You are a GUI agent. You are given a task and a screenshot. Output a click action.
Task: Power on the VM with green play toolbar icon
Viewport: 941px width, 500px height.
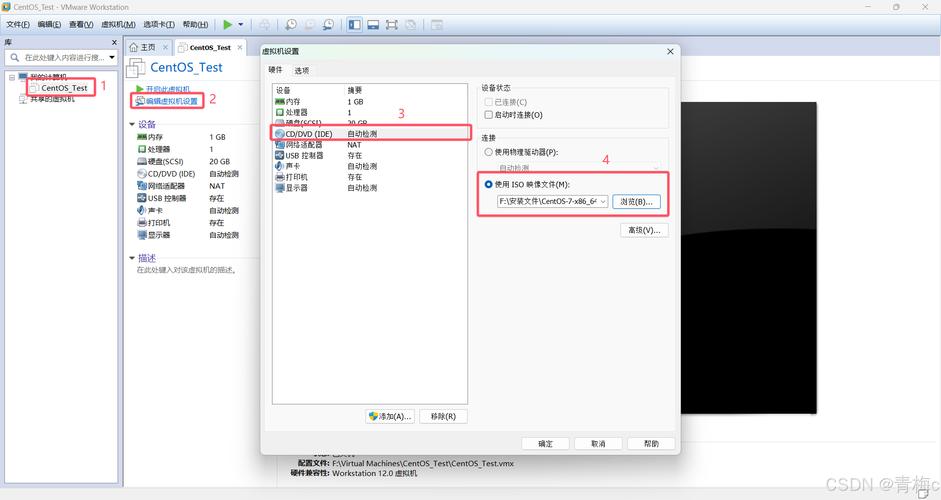click(x=227, y=25)
